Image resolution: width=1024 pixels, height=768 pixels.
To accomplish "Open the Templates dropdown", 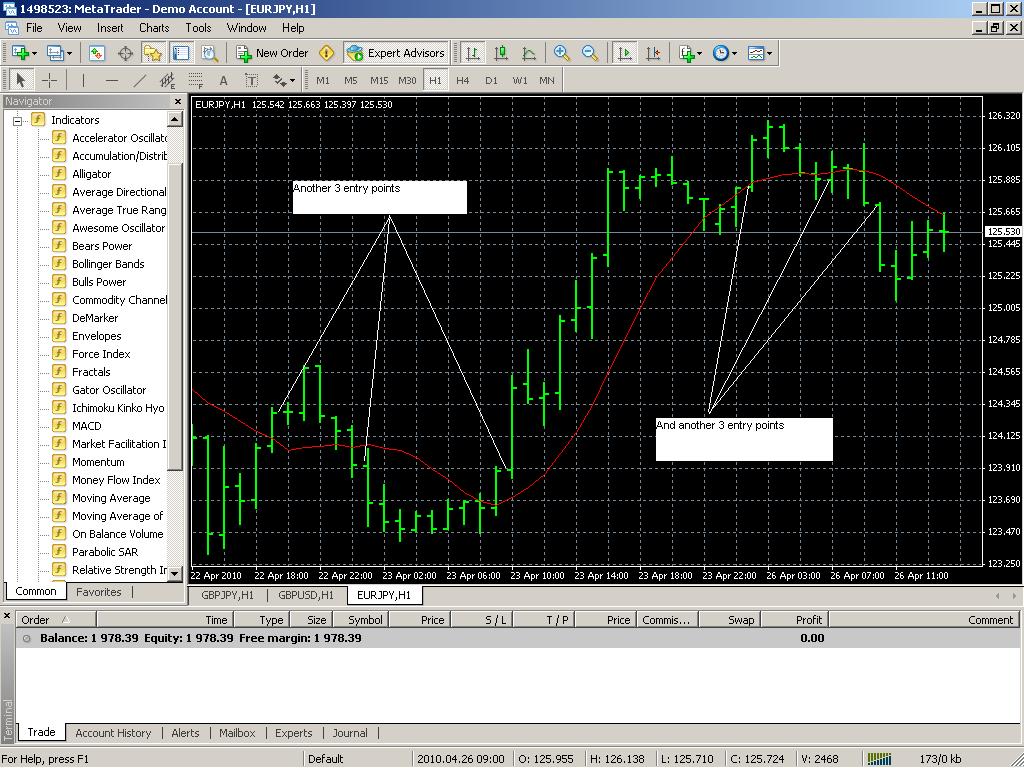I will click(760, 53).
